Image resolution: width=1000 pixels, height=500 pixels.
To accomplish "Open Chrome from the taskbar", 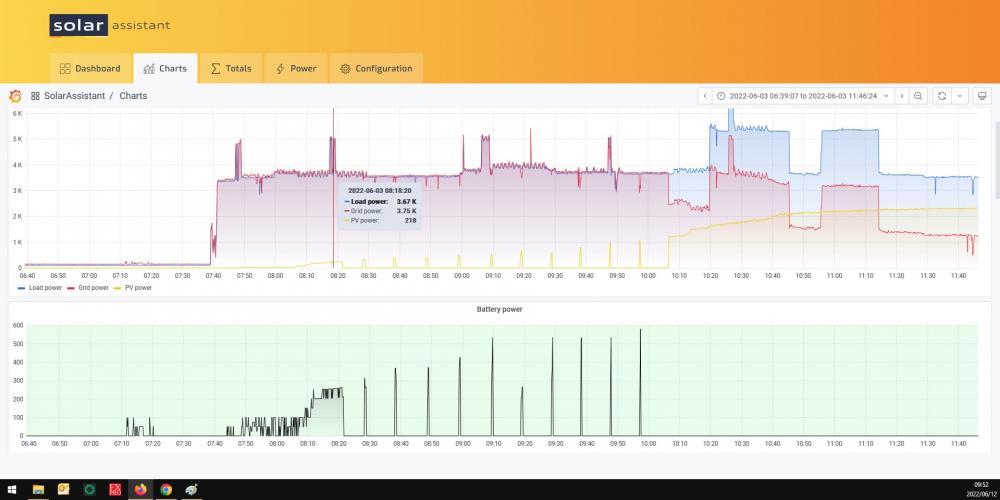I will tap(166, 490).
